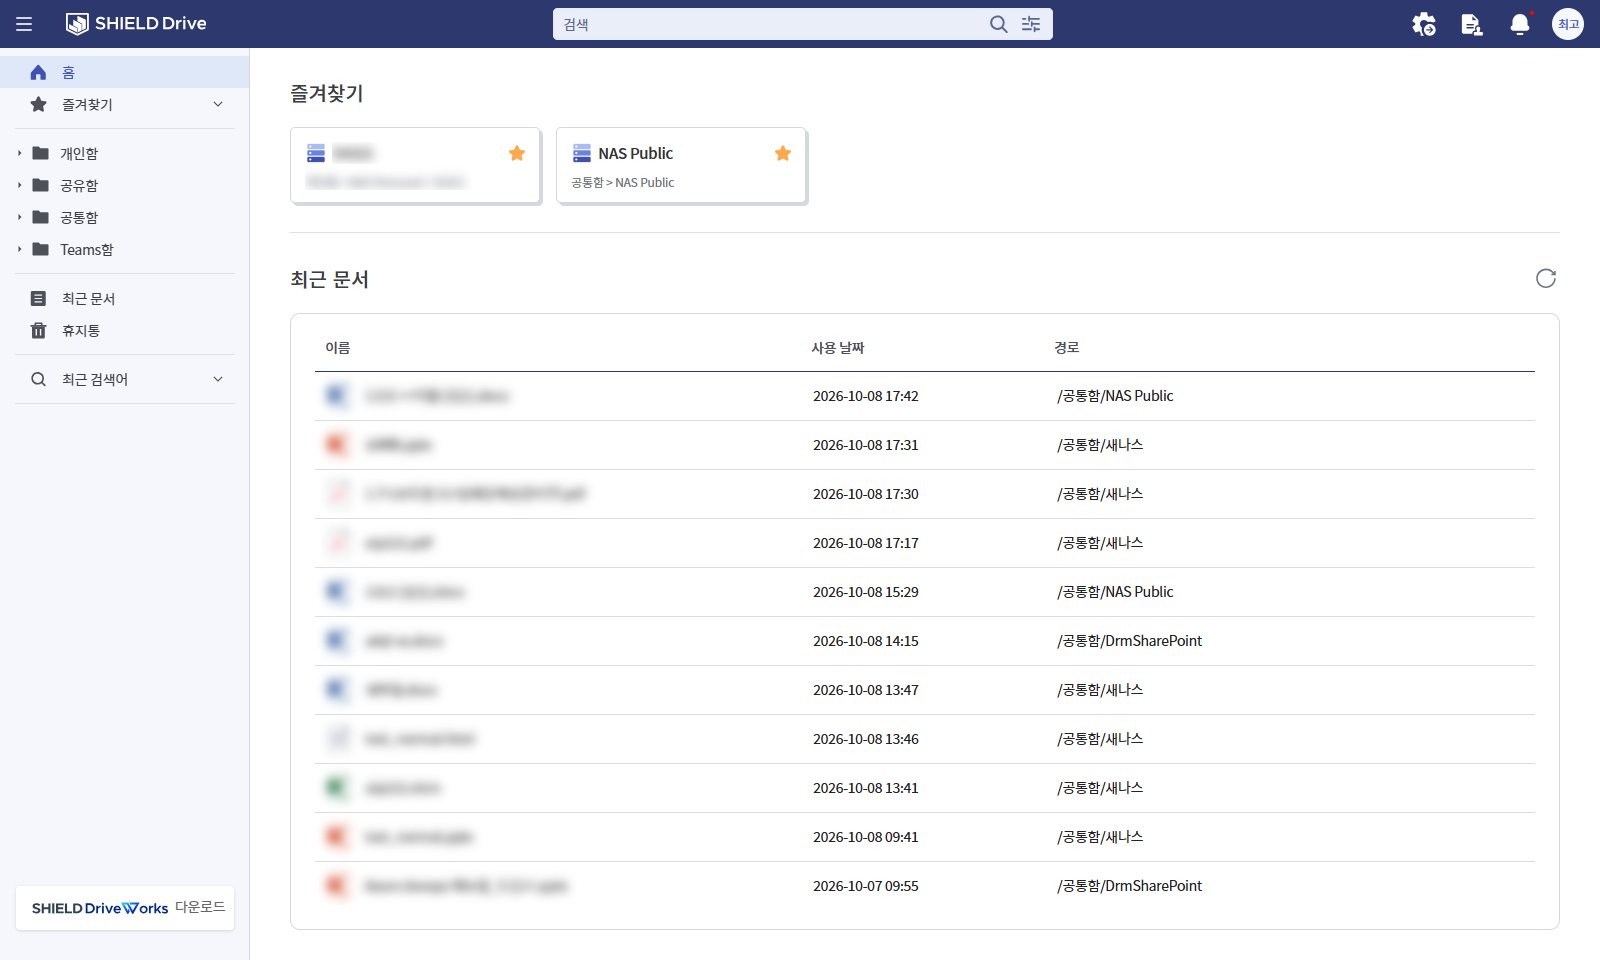This screenshot has width=1600, height=960.
Task: Open the hamburger menu icon
Action: pyautogui.click(x=24, y=24)
